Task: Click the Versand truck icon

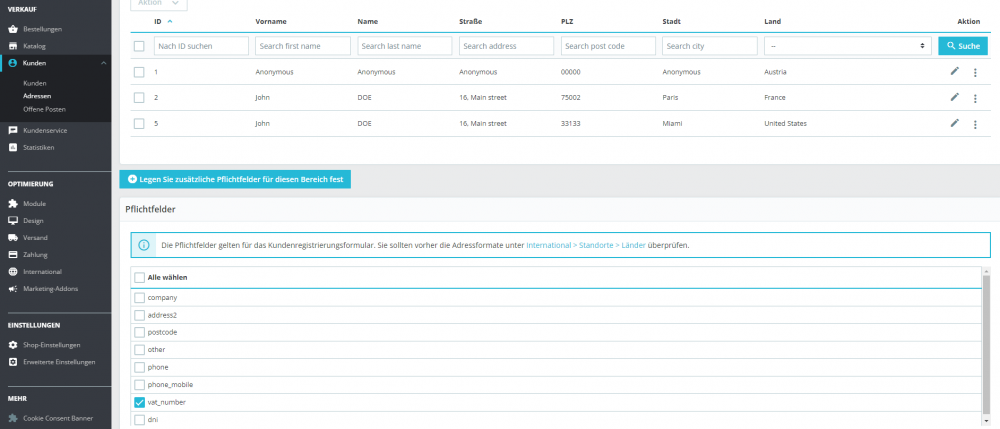Action: pos(12,238)
